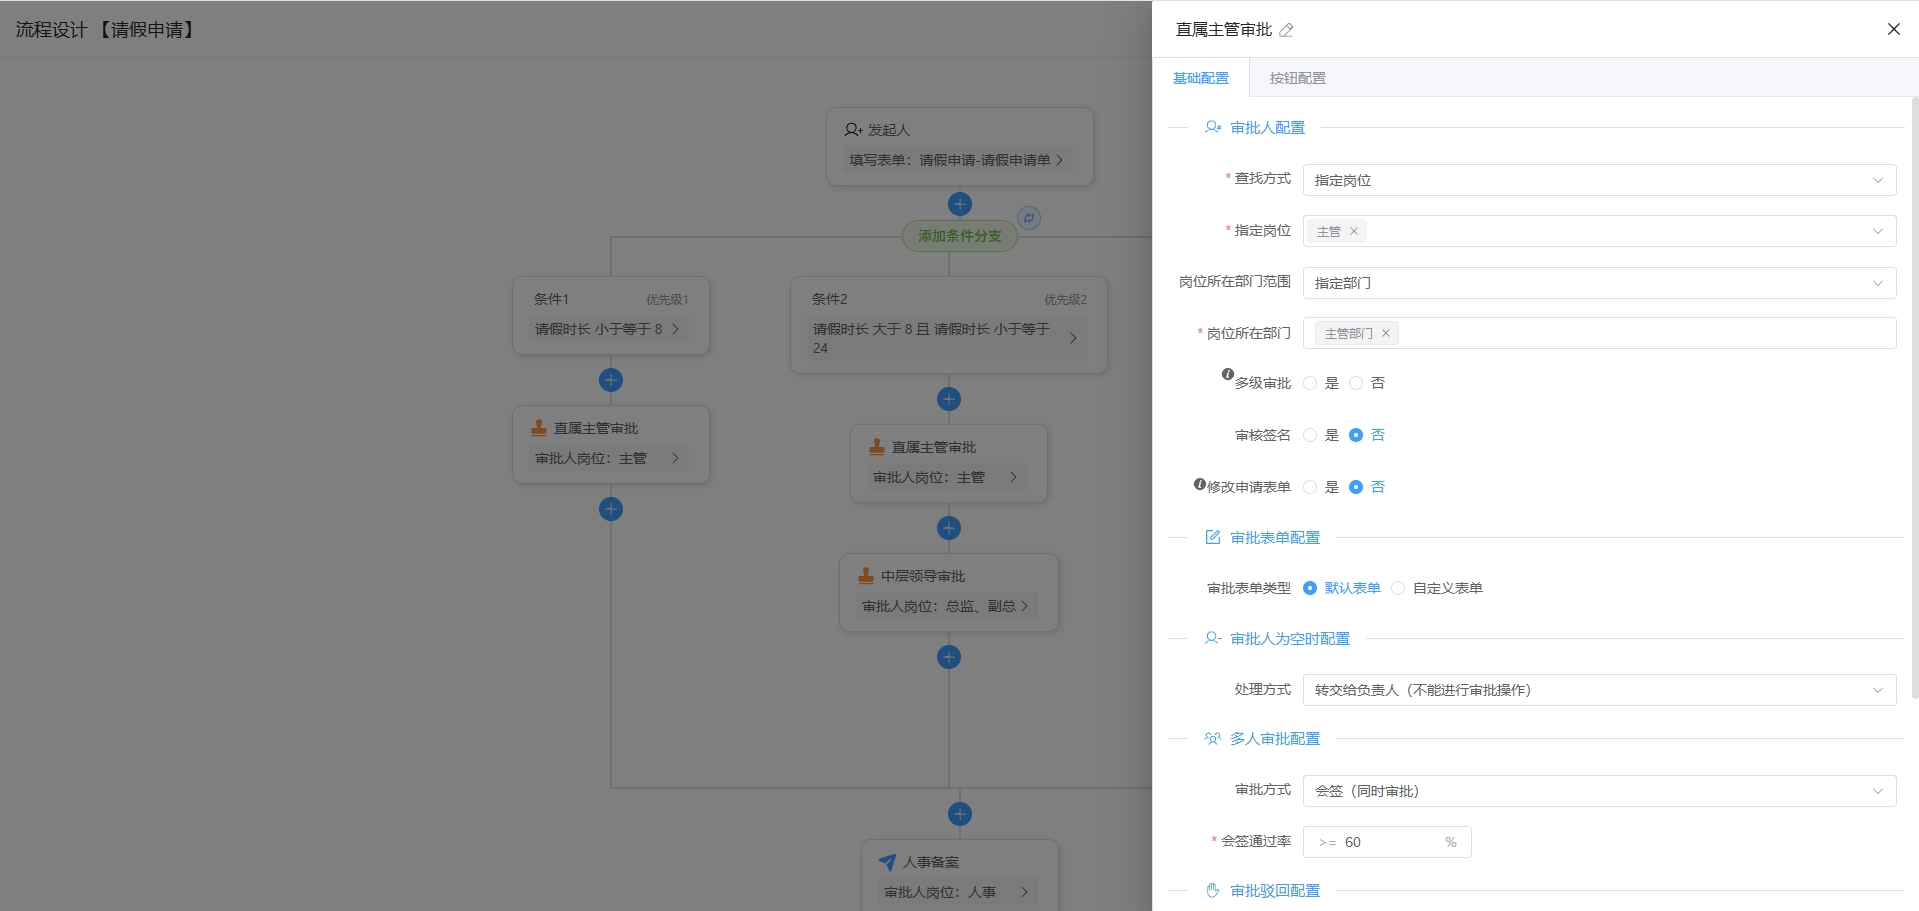Click the 多人审批配置 section icon

[1213, 738]
